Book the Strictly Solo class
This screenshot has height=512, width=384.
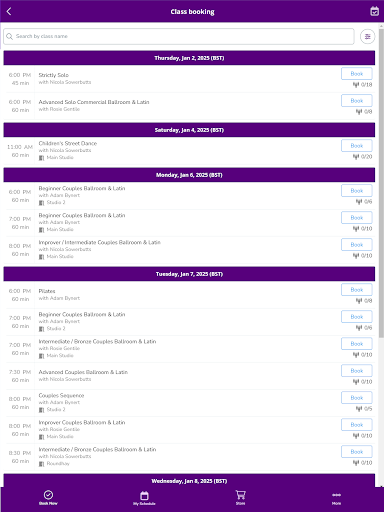pyautogui.click(x=357, y=74)
